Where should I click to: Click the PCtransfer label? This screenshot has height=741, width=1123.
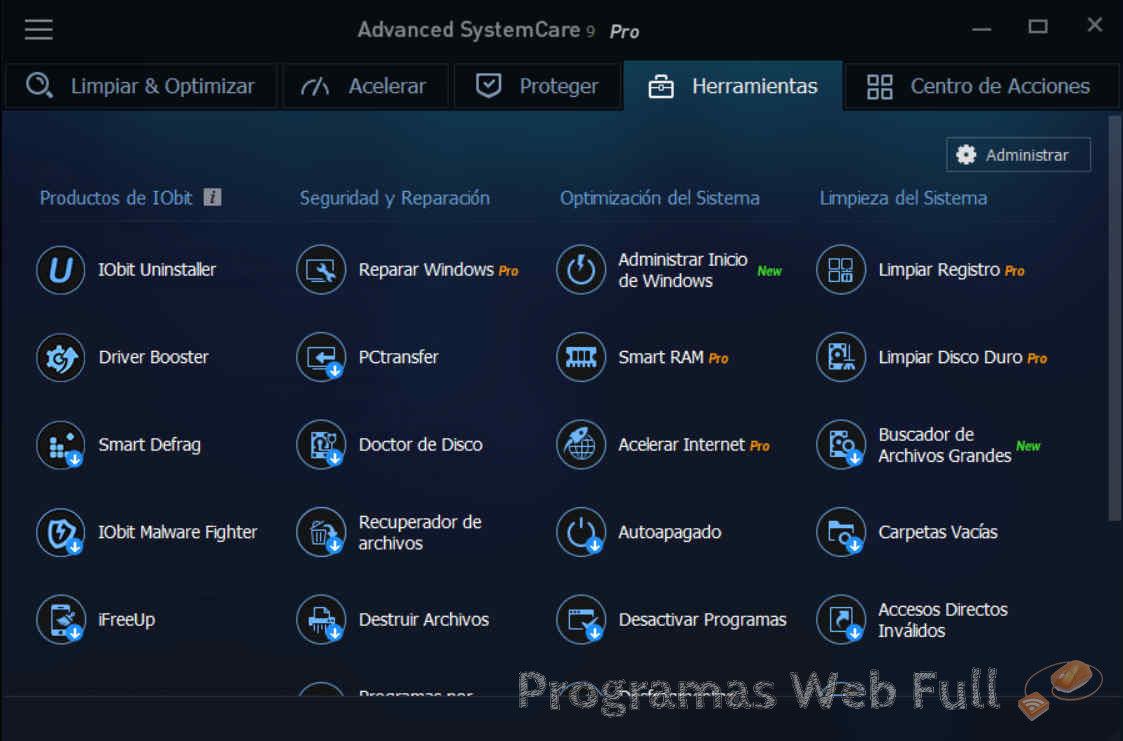398,357
